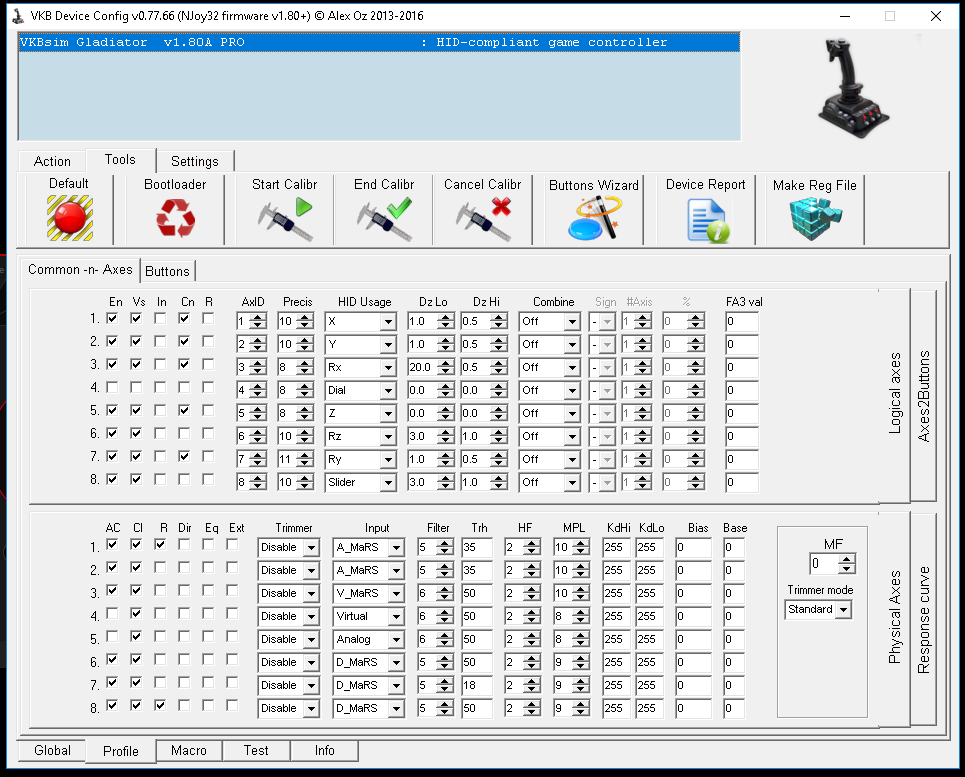Launch the Bootloader recycle icon
The width and height of the screenshot is (965, 777).
(x=175, y=218)
